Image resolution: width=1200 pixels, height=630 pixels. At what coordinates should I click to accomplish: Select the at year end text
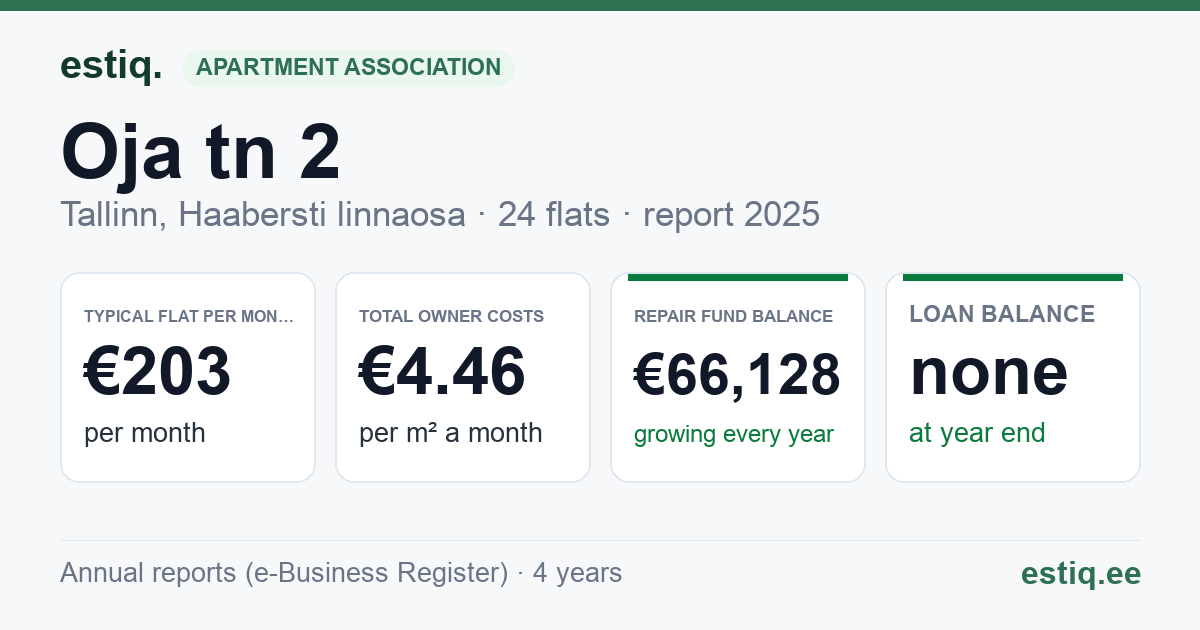(977, 433)
